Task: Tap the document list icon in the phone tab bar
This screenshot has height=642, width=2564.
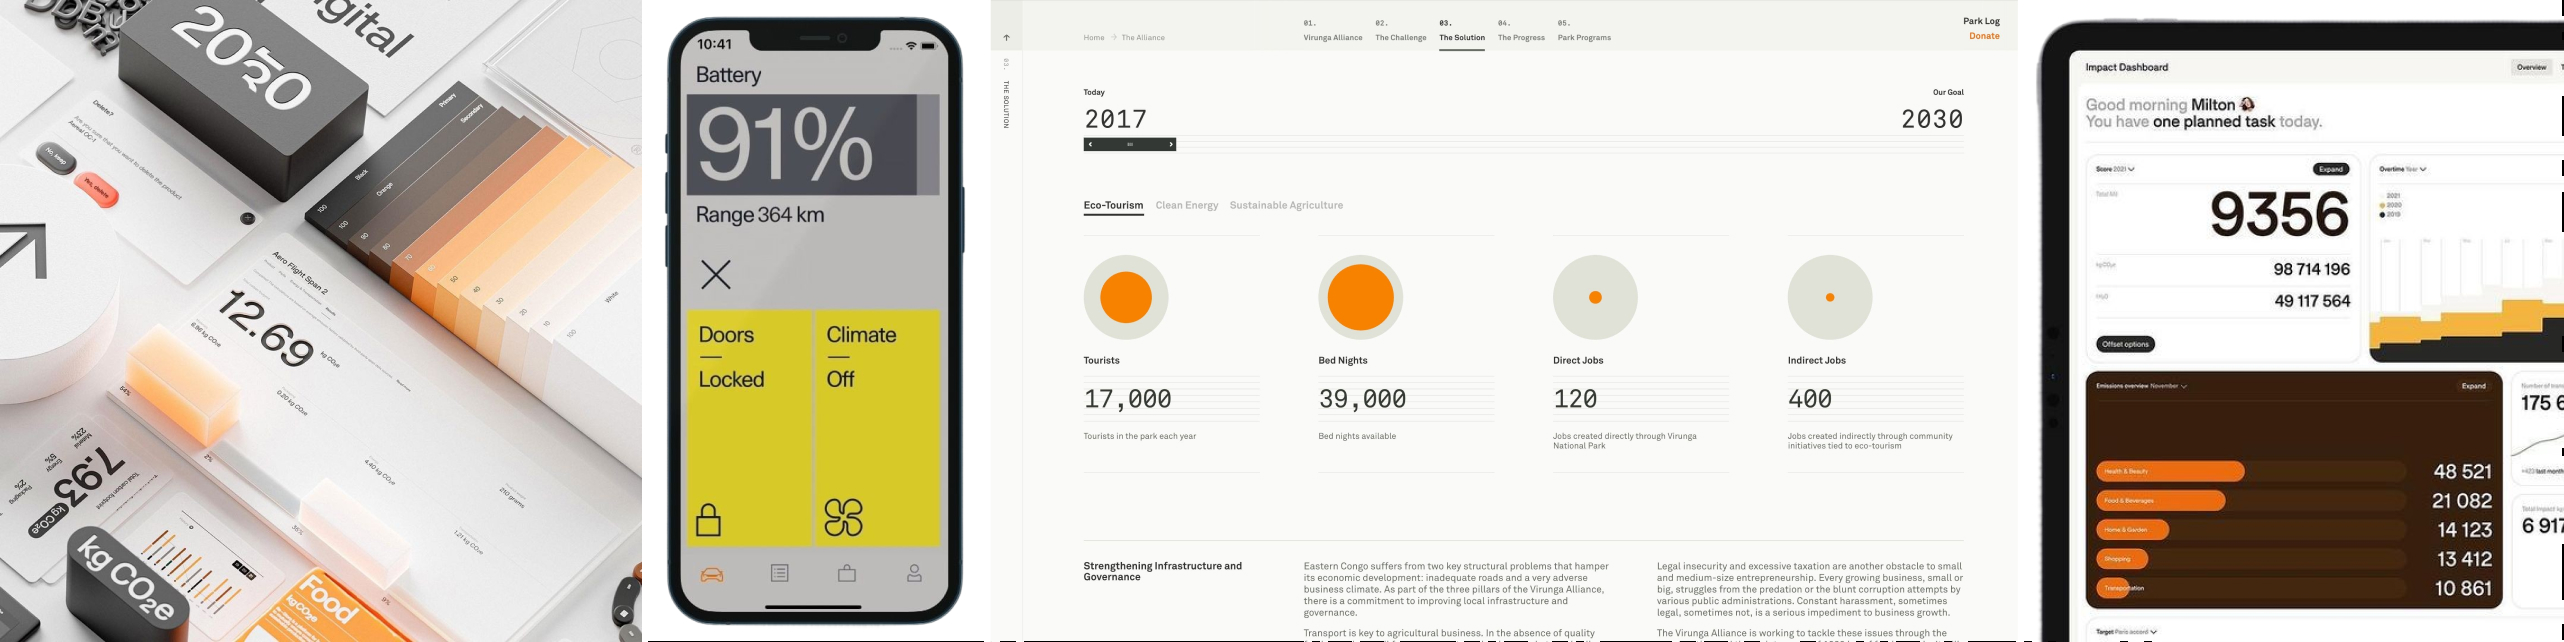Action: [x=780, y=573]
